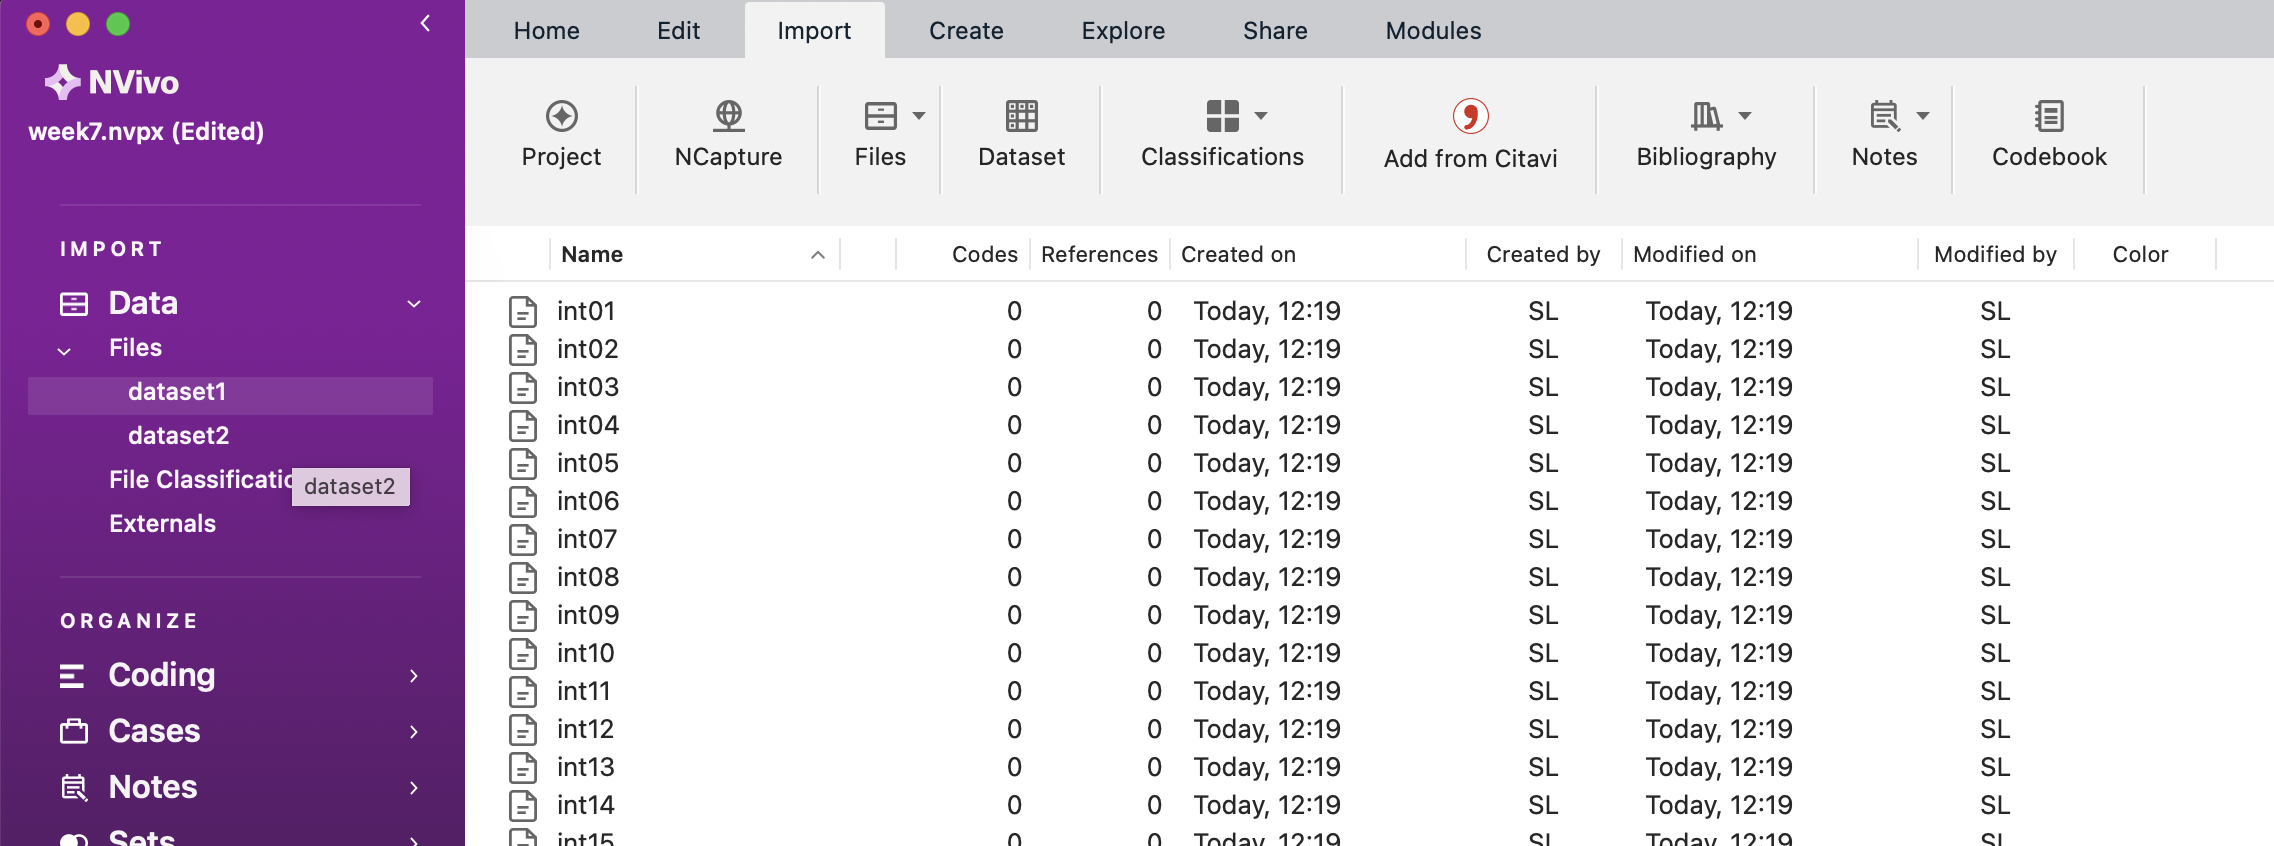Click the Classifications icon in ribbon

pyautogui.click(x=1222, y=117)
